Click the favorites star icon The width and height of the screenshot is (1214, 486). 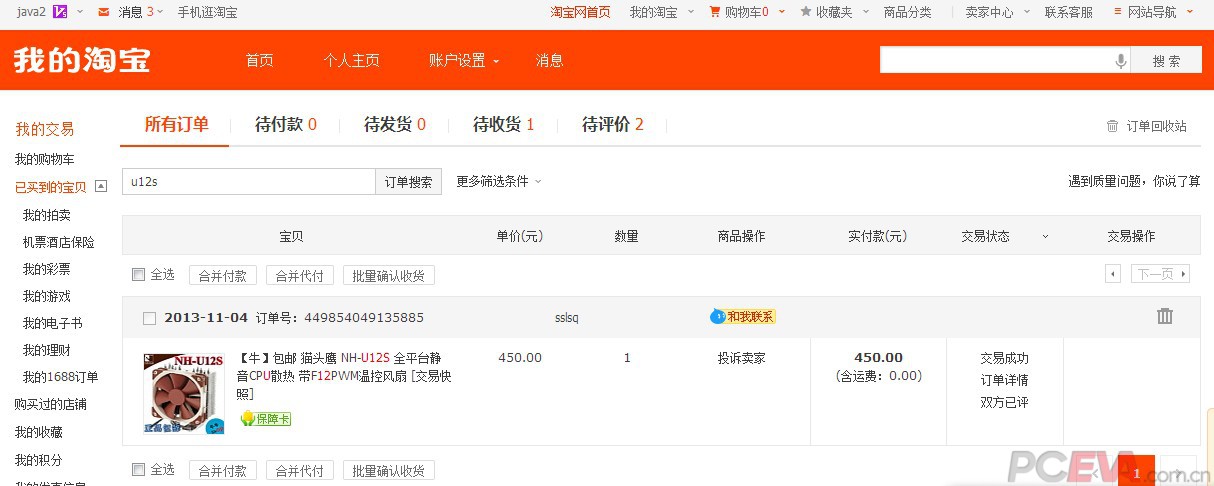point(806,12)
